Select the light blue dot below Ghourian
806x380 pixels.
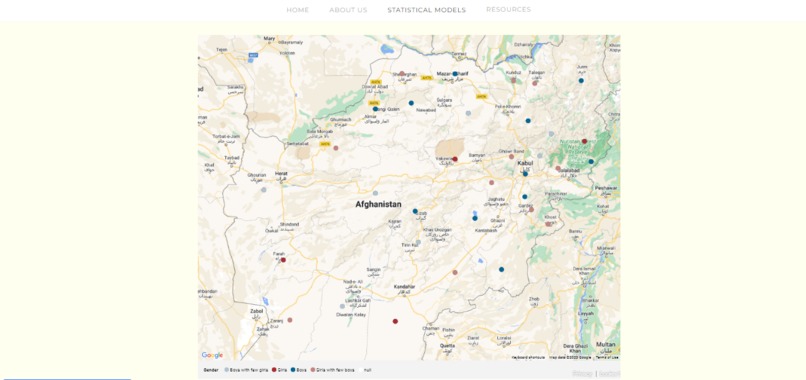pyautogui.click(x=264, y=190)
